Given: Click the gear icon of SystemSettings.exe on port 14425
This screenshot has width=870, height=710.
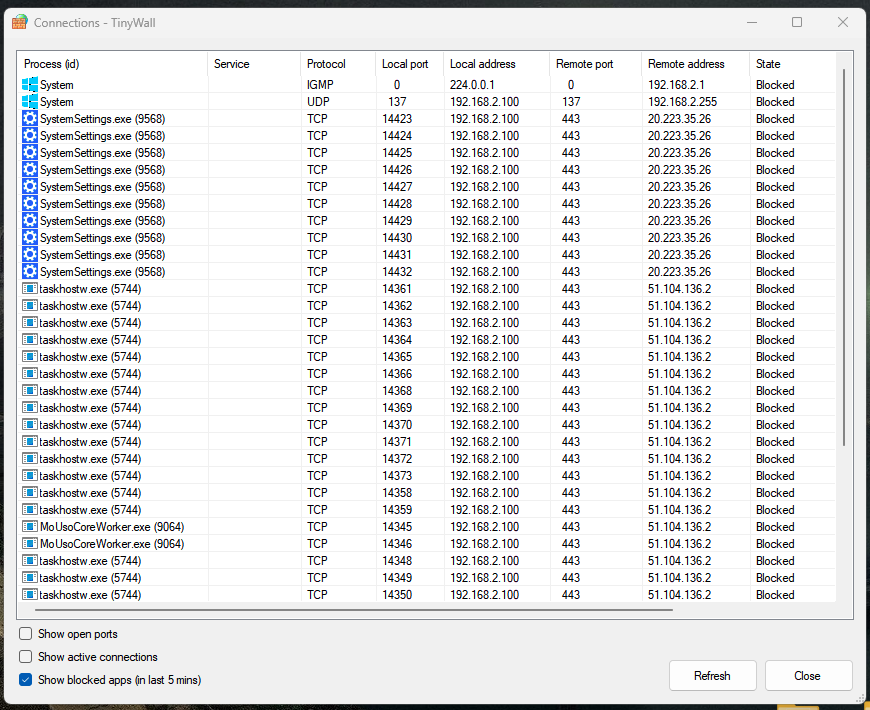Looking at the screenshot, I should (x=30, y=153).
